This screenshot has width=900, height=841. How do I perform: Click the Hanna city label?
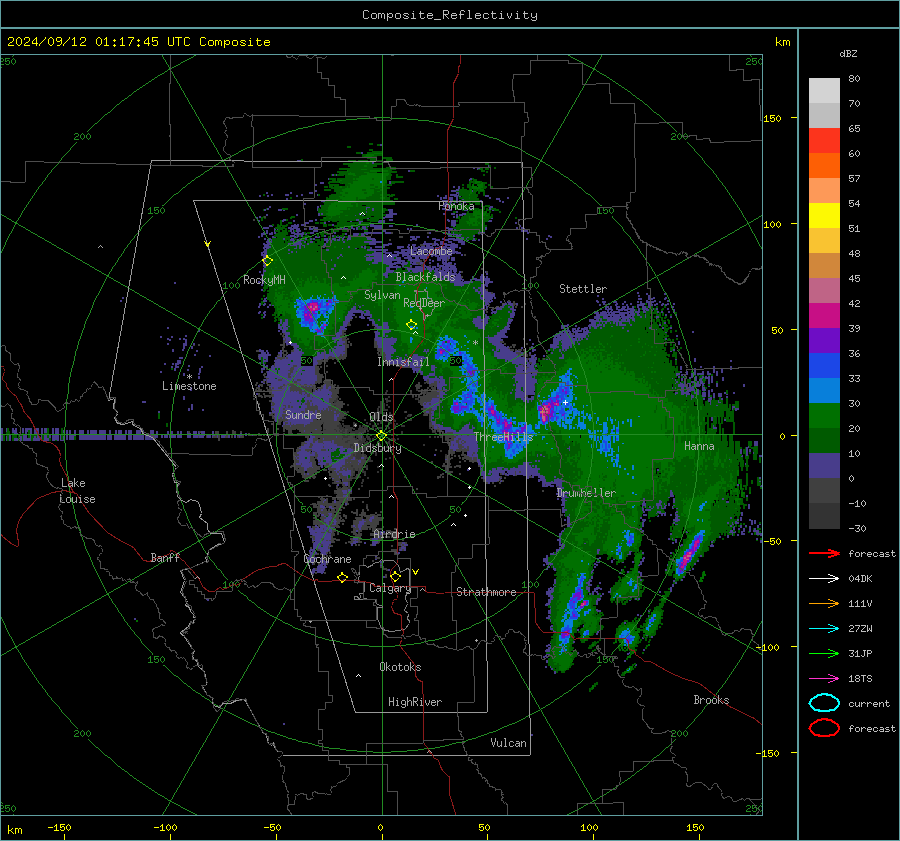(x=699, y=446)
